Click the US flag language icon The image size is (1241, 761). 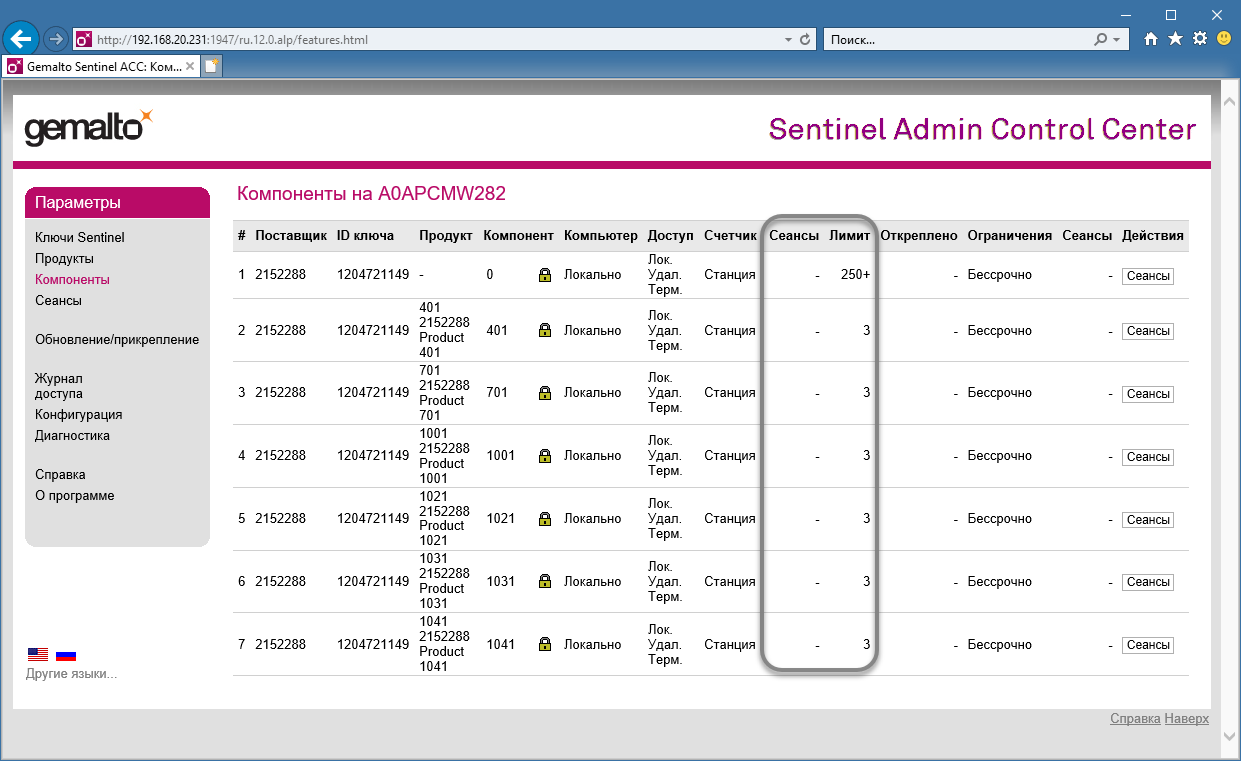pos(38,655)
